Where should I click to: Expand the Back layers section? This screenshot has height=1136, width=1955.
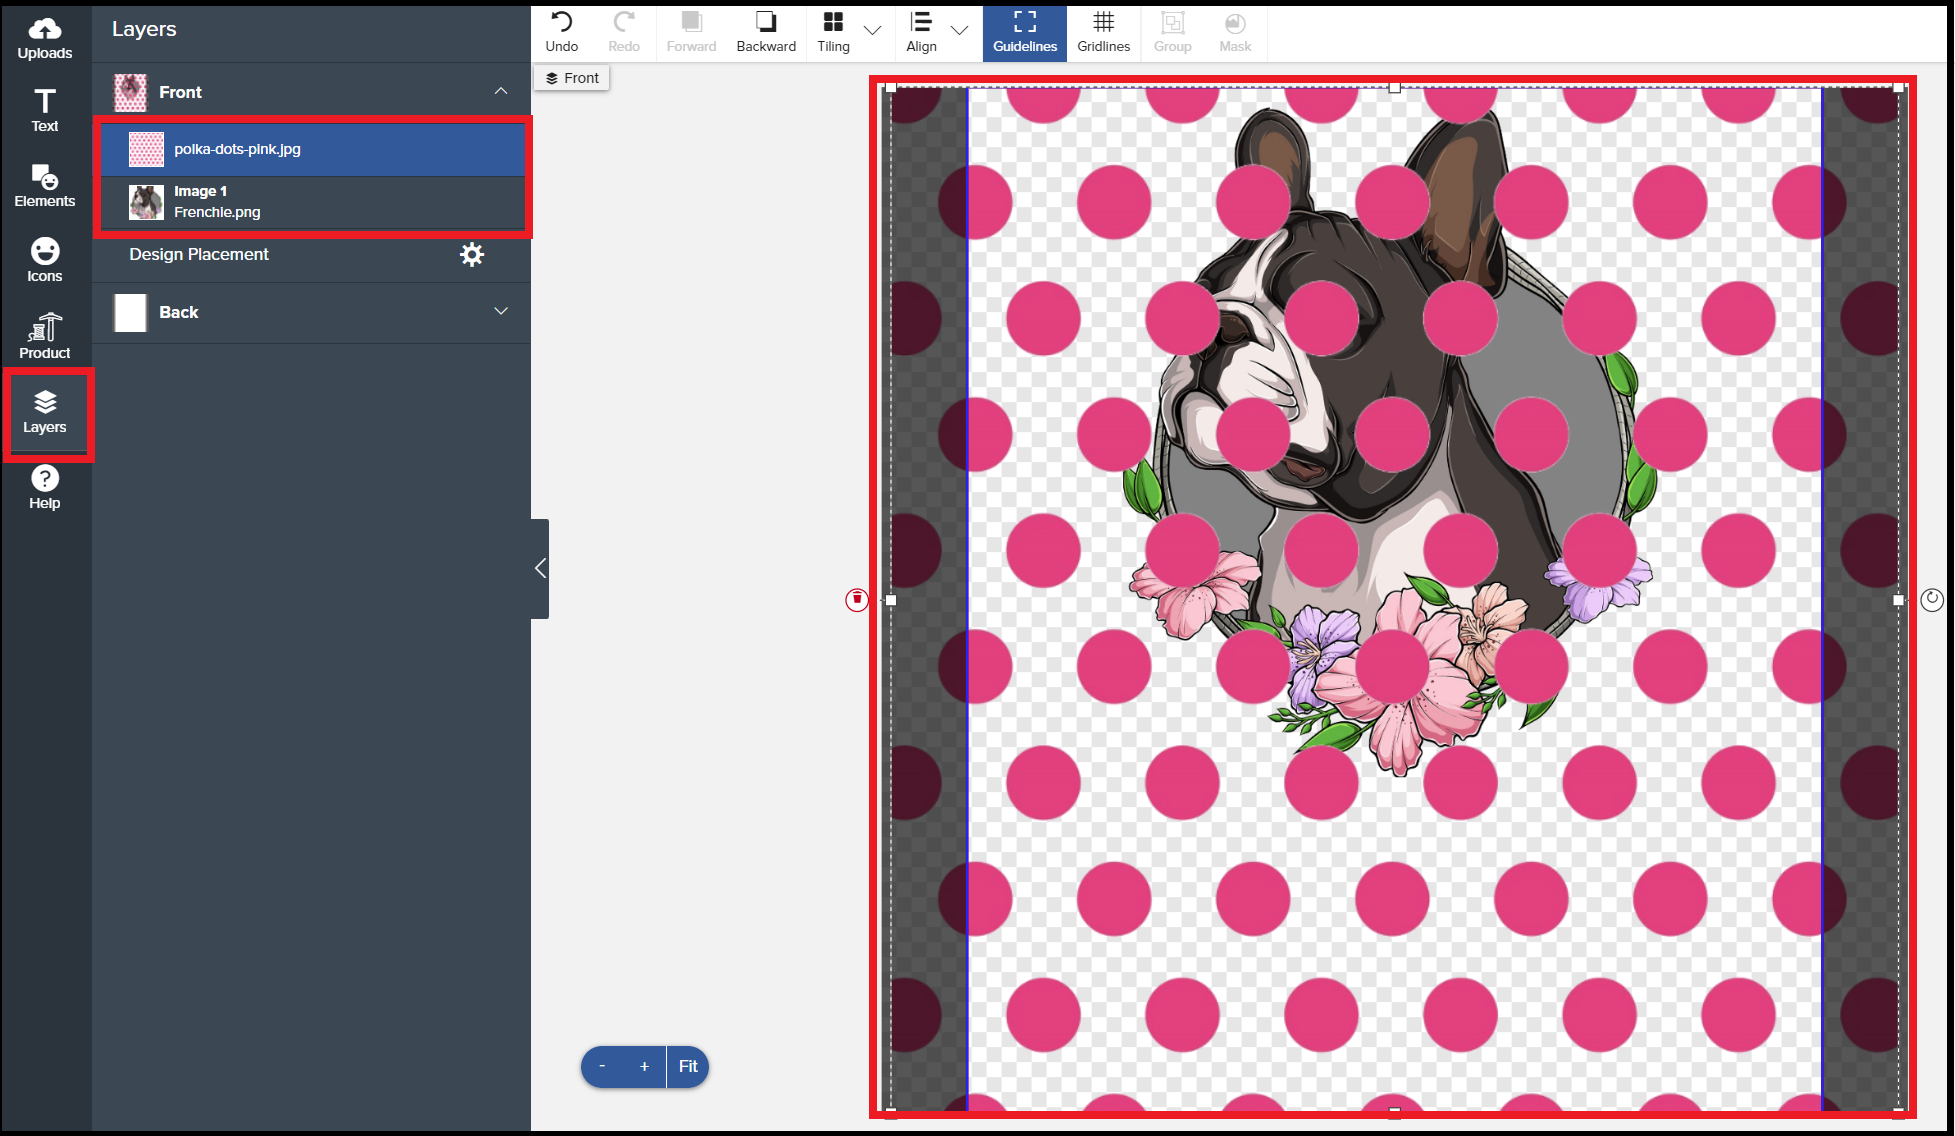tap(501, 311)
